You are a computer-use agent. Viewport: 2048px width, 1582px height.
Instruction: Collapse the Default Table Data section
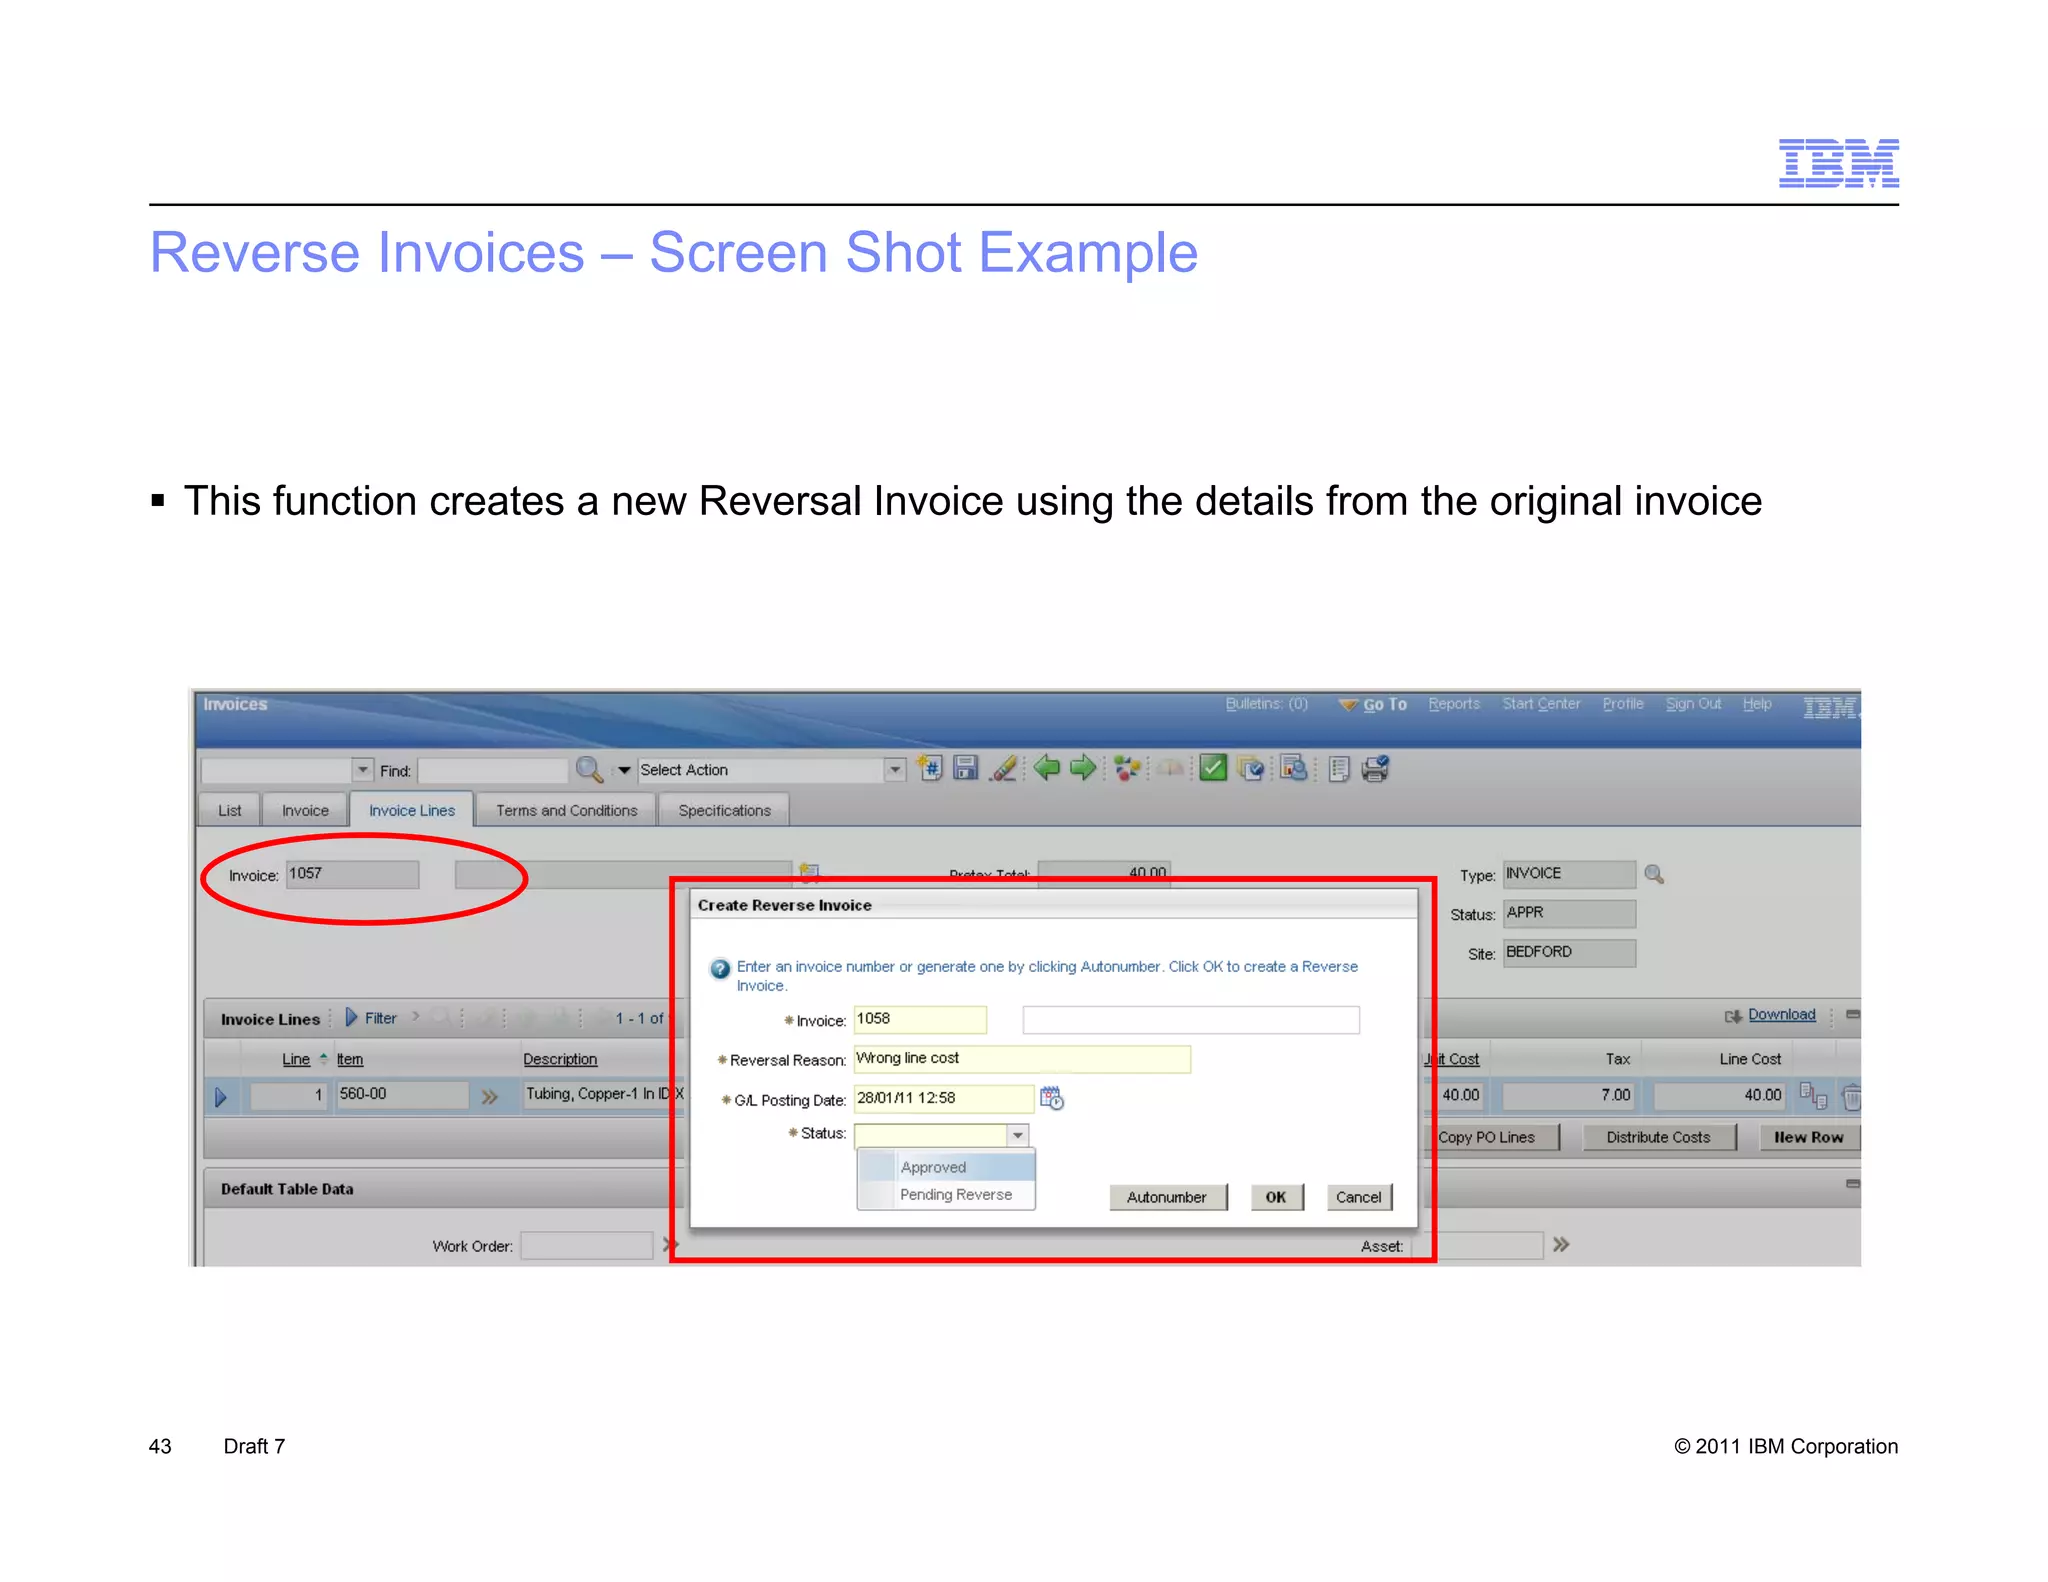coord(1853,1184)
